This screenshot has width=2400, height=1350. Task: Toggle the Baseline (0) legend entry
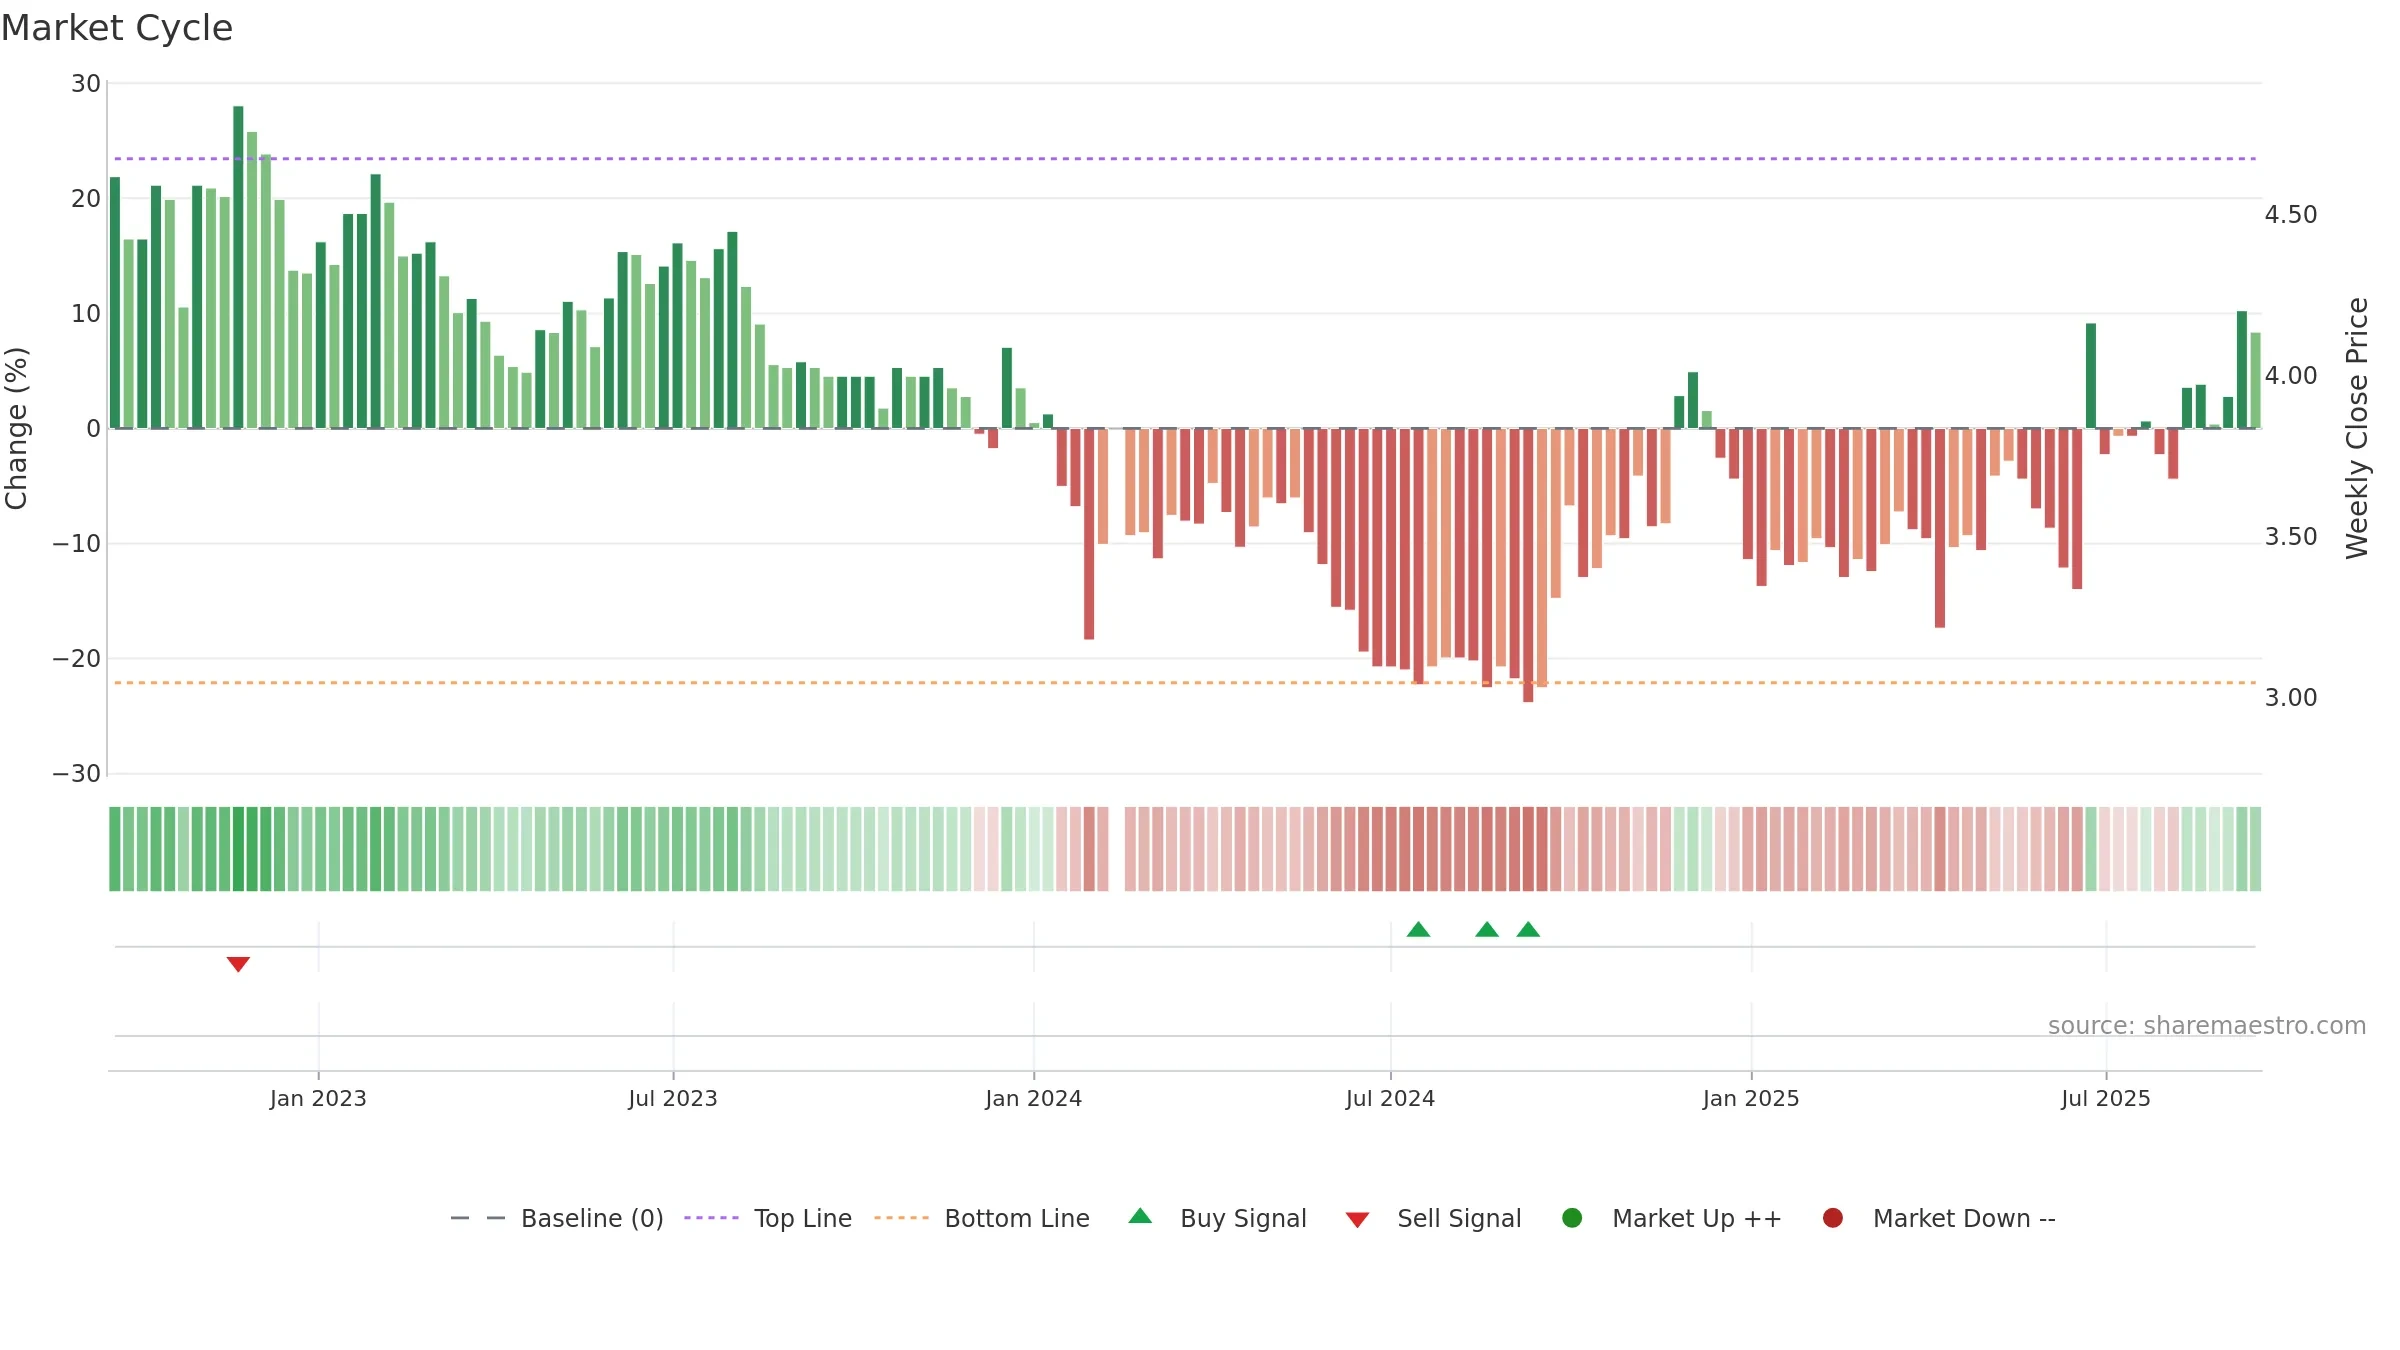pyautogui.click(x=557, y=1218)
